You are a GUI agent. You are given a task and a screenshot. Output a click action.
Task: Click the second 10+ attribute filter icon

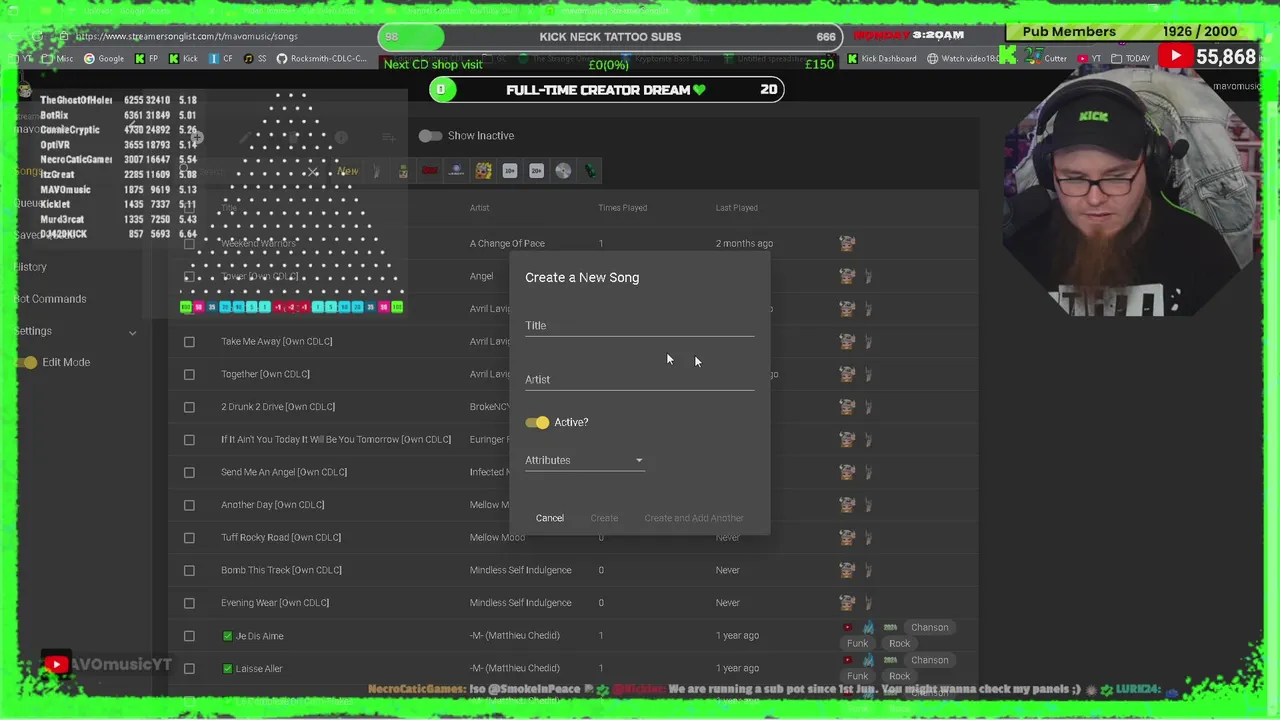pos(537,171)
